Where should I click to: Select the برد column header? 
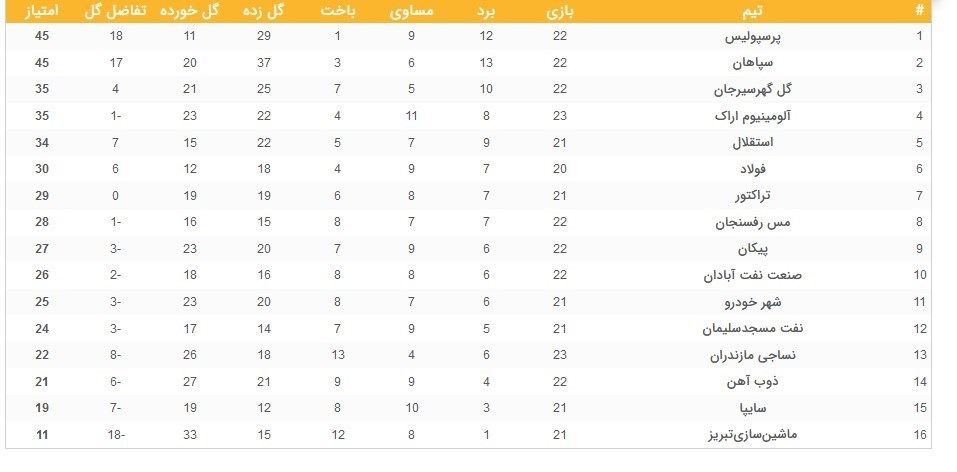pyautogui.click(x=485, y=12)
